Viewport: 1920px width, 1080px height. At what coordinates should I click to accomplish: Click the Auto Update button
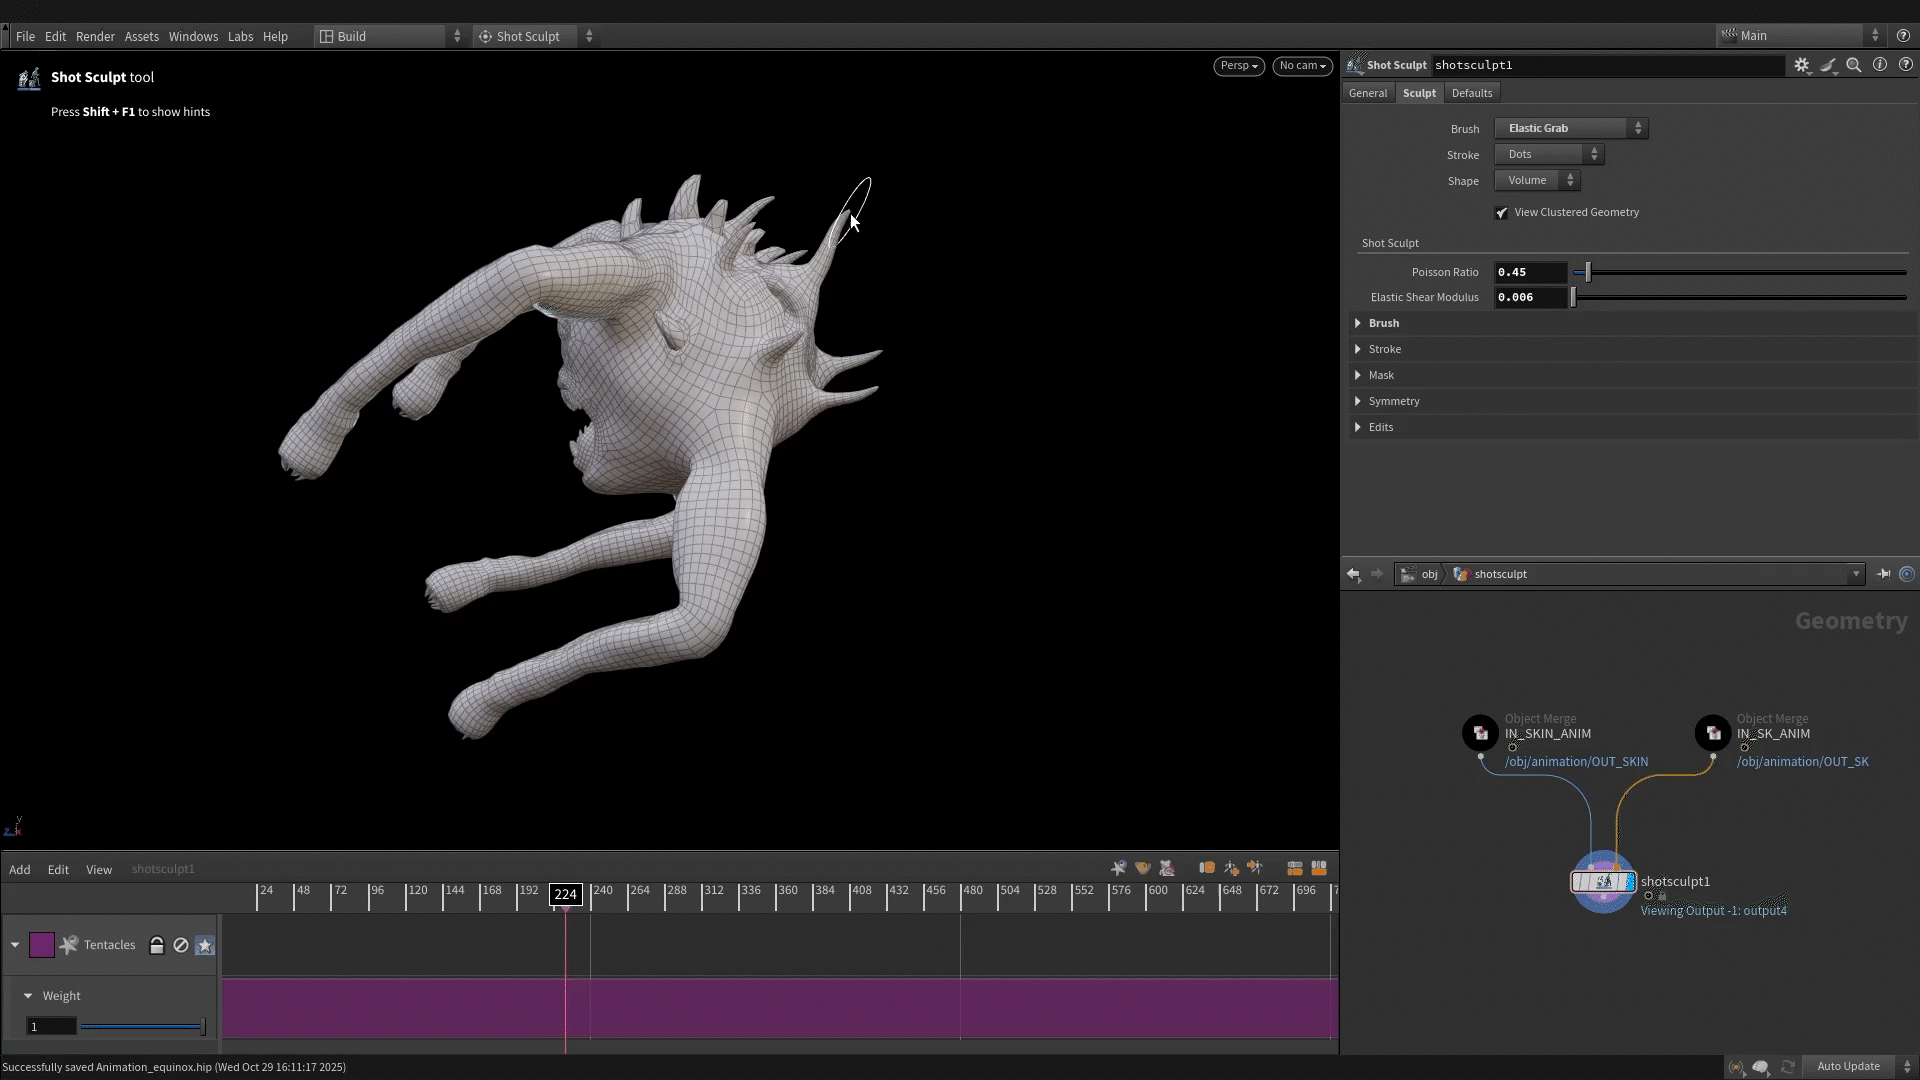(1848, 1066)
